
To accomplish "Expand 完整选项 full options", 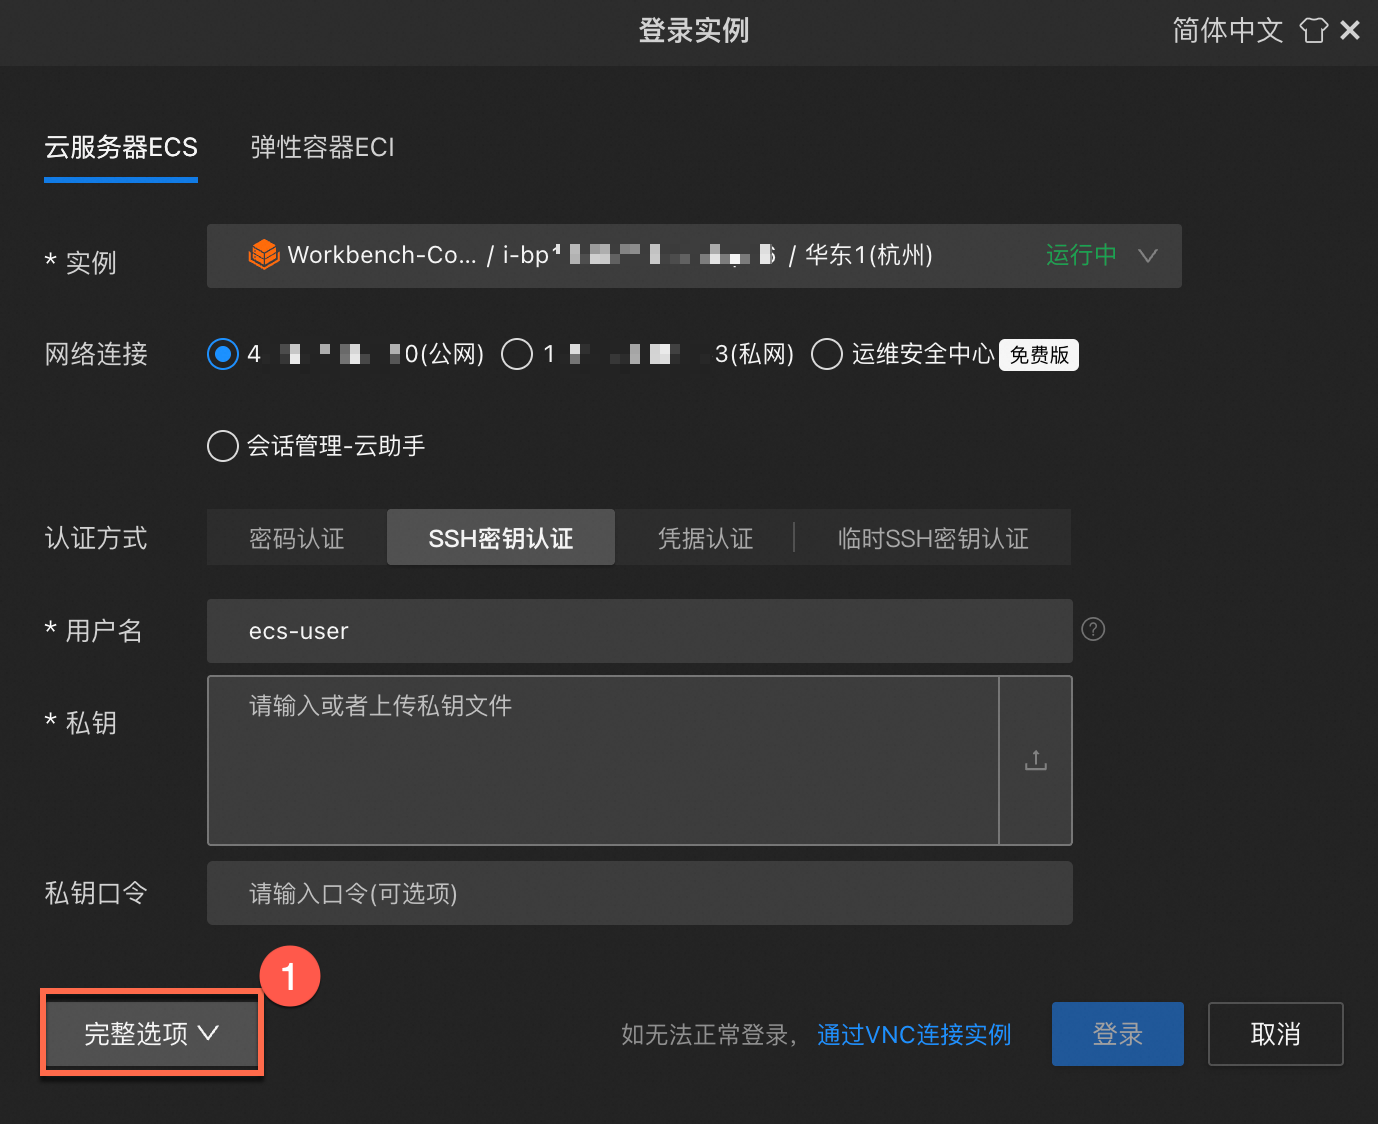I will [152, 1033].
